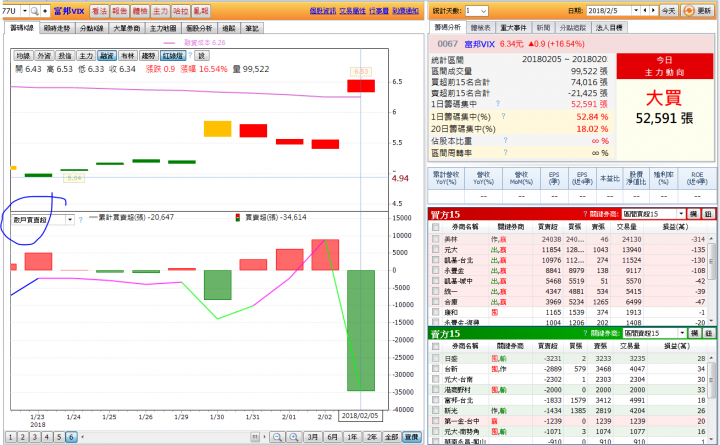Click help icon beside 1日籌碼集中(%)
The width and height of the screenshot is (720, 445).
pyautogui.click(x=503, y=116)
